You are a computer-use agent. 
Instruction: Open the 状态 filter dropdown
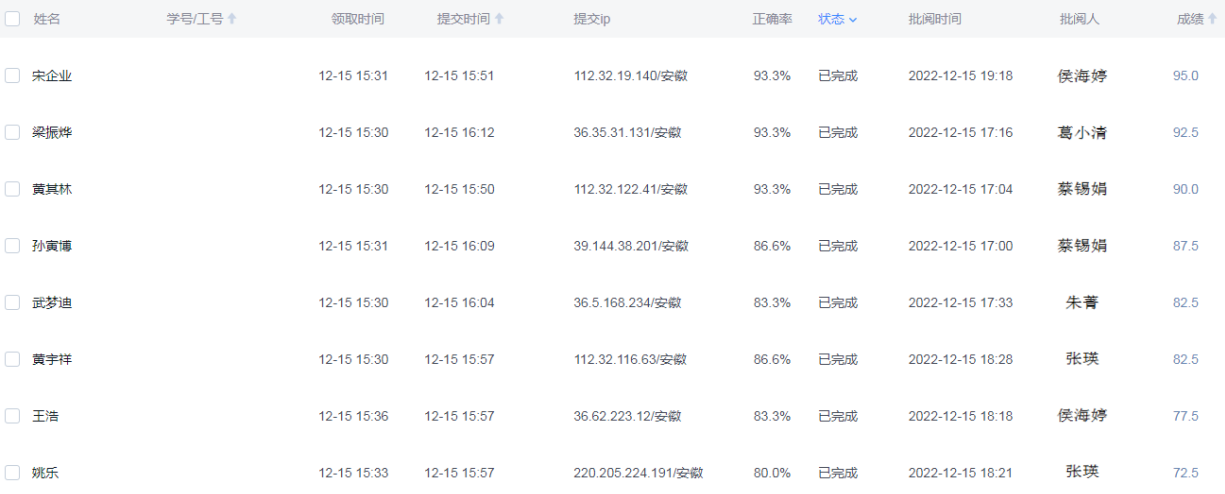[838, 19]
